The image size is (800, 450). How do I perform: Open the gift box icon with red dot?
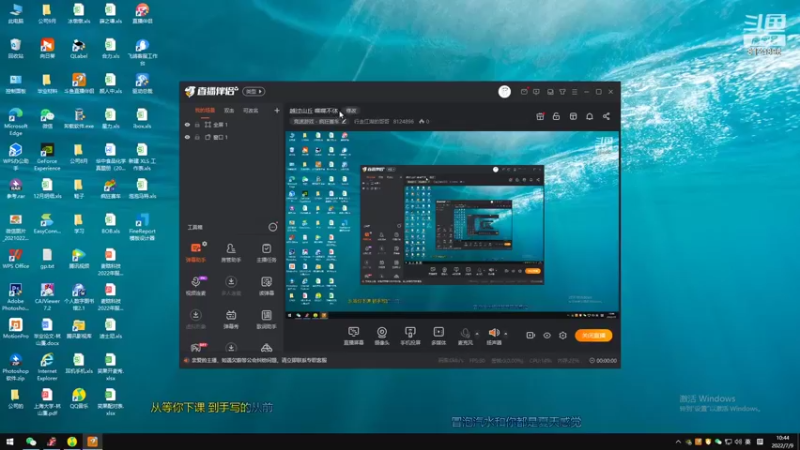tap(540, 116)
